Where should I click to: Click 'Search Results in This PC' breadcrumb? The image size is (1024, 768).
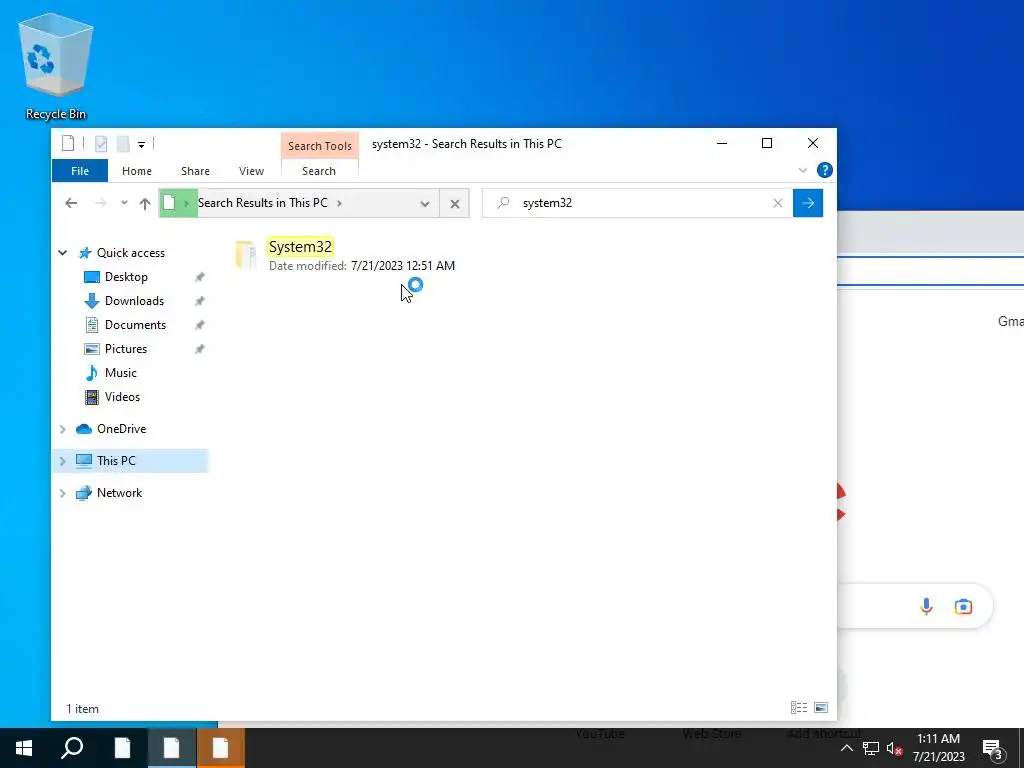tap(263, 203)
